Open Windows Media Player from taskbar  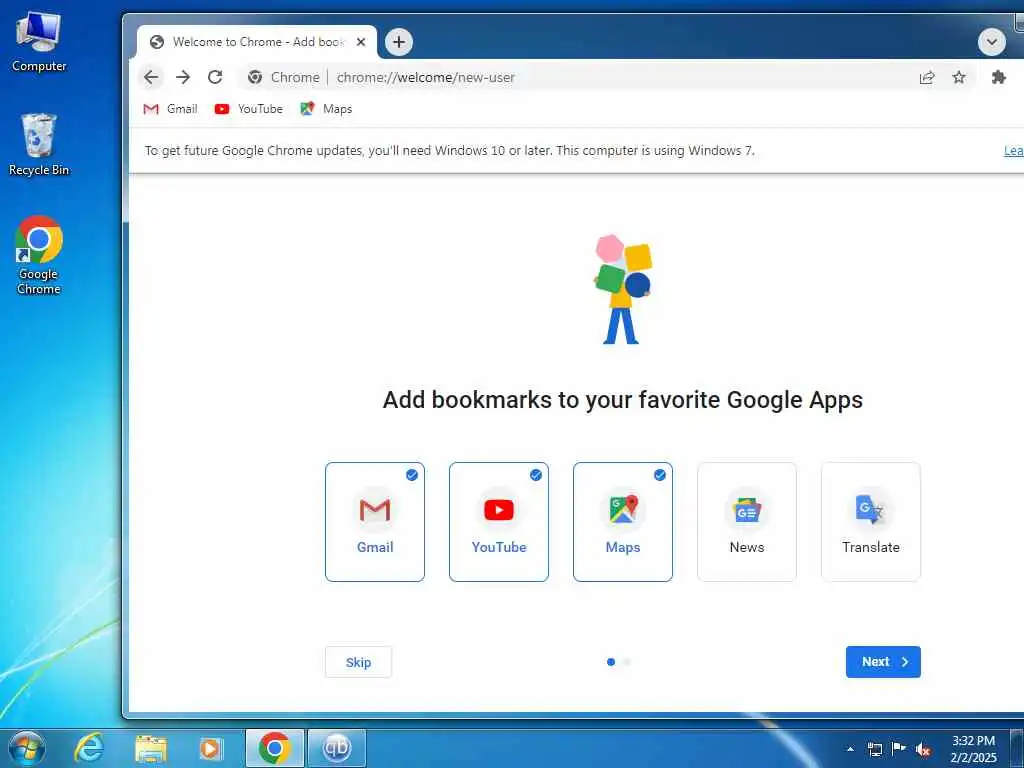[212, 748]
